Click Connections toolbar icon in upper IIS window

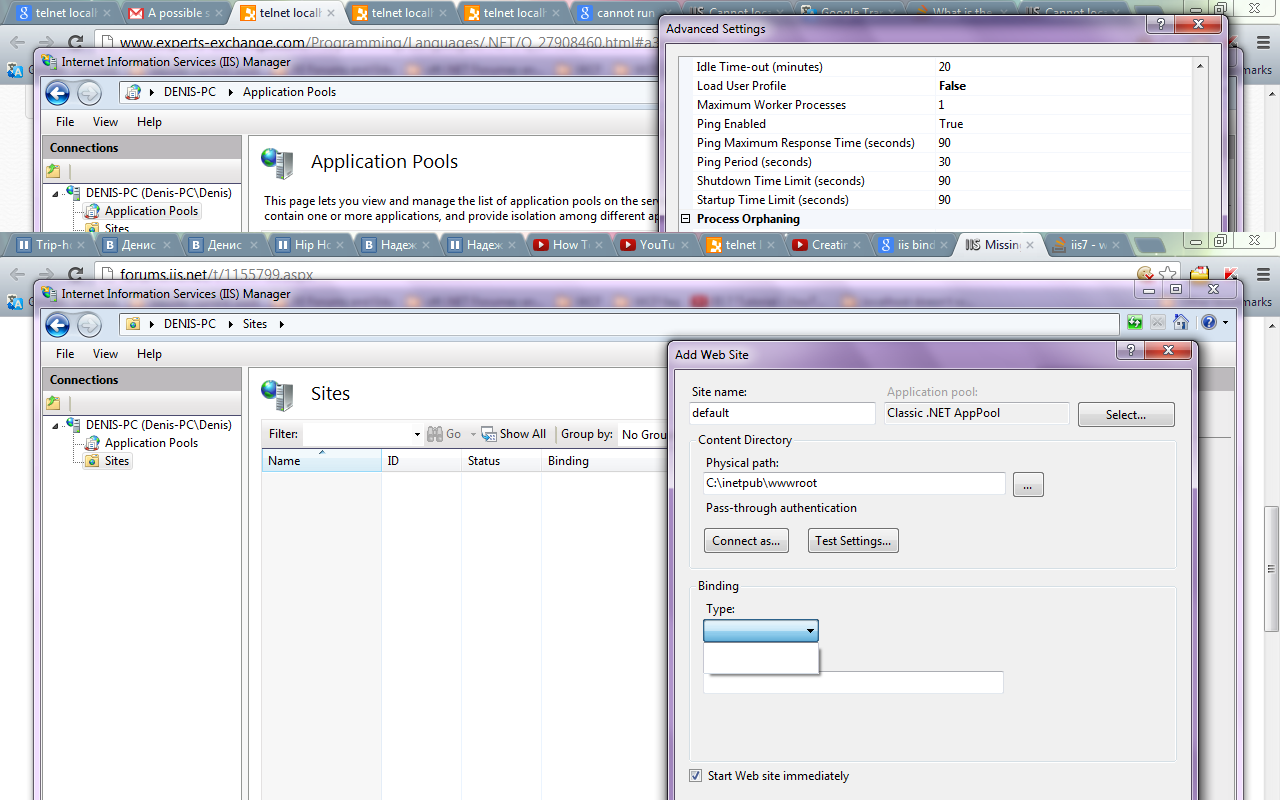coord(53,171)
